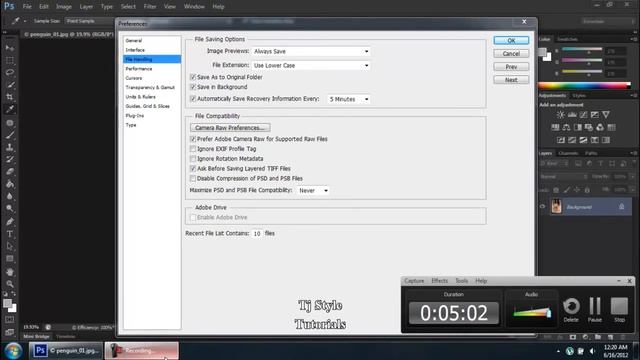Toggle Prefer Adobe Camera Raw checkbox

point(193,139)
